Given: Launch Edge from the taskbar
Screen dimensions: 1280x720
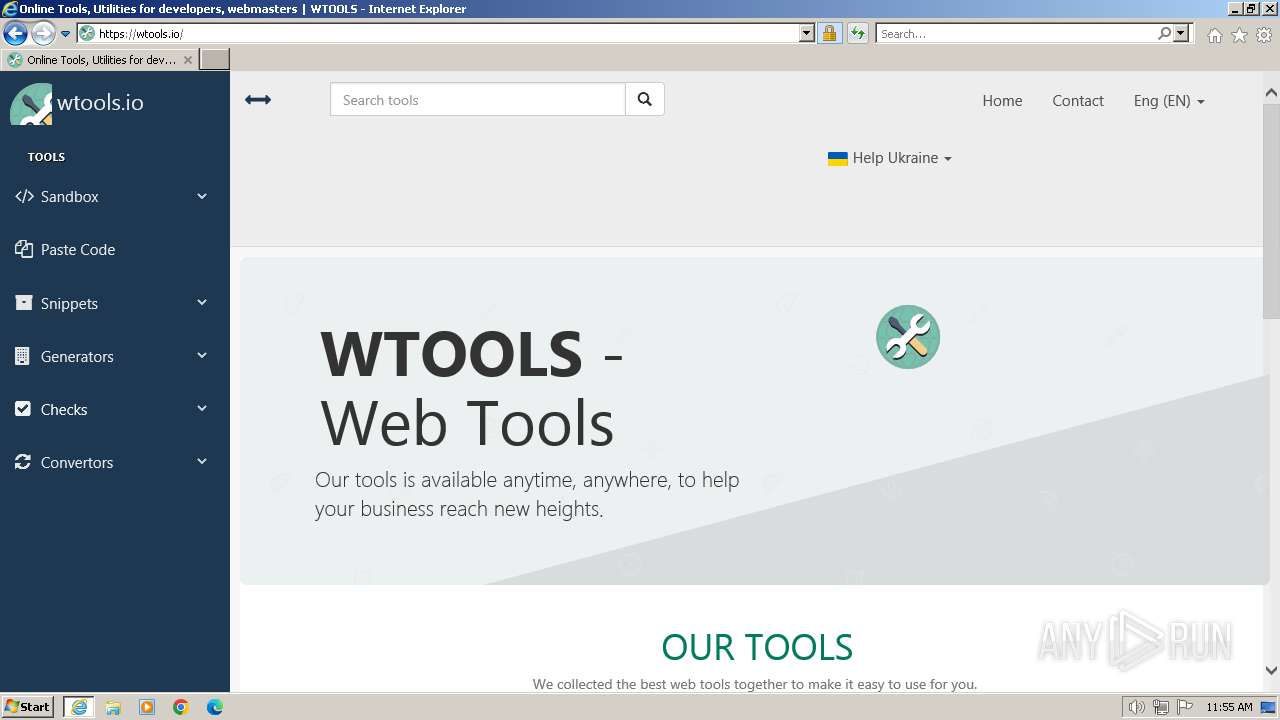Looking at the screenshot, I should coord(215,707).
